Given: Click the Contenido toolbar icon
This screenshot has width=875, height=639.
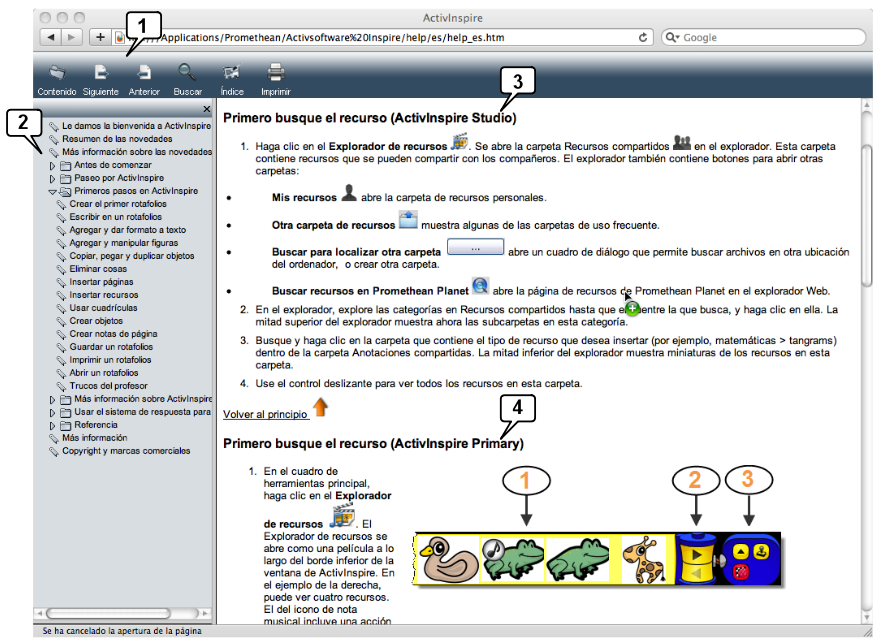Looking at the screenshot, I should tap(57, 73).
